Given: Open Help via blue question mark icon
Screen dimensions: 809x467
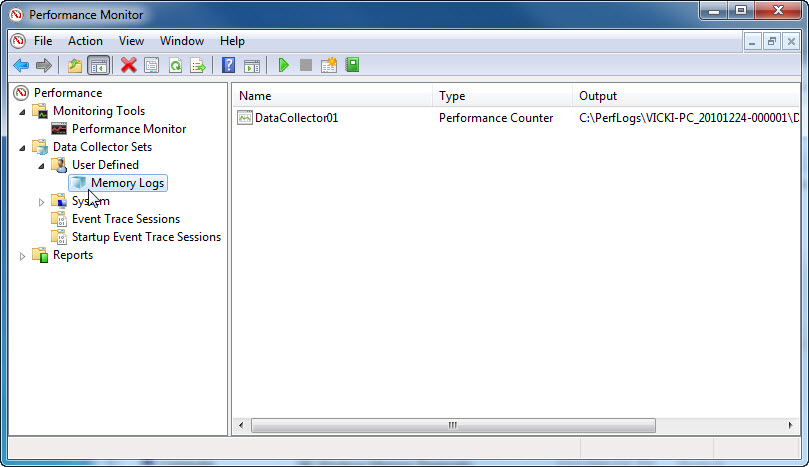Looking at the screenshot, I should pyautogui.click(x=228, y=65).
